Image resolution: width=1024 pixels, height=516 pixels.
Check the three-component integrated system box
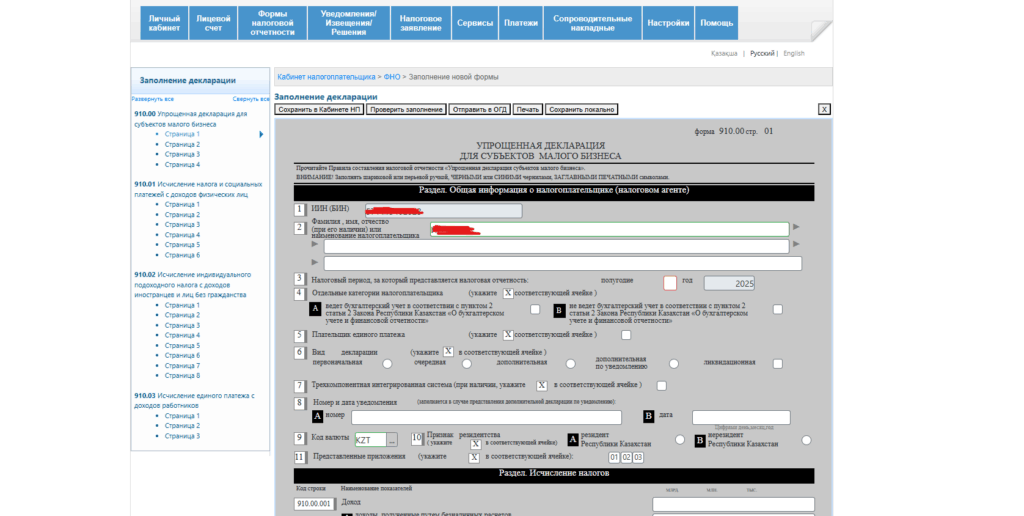[x=661, y=386]
